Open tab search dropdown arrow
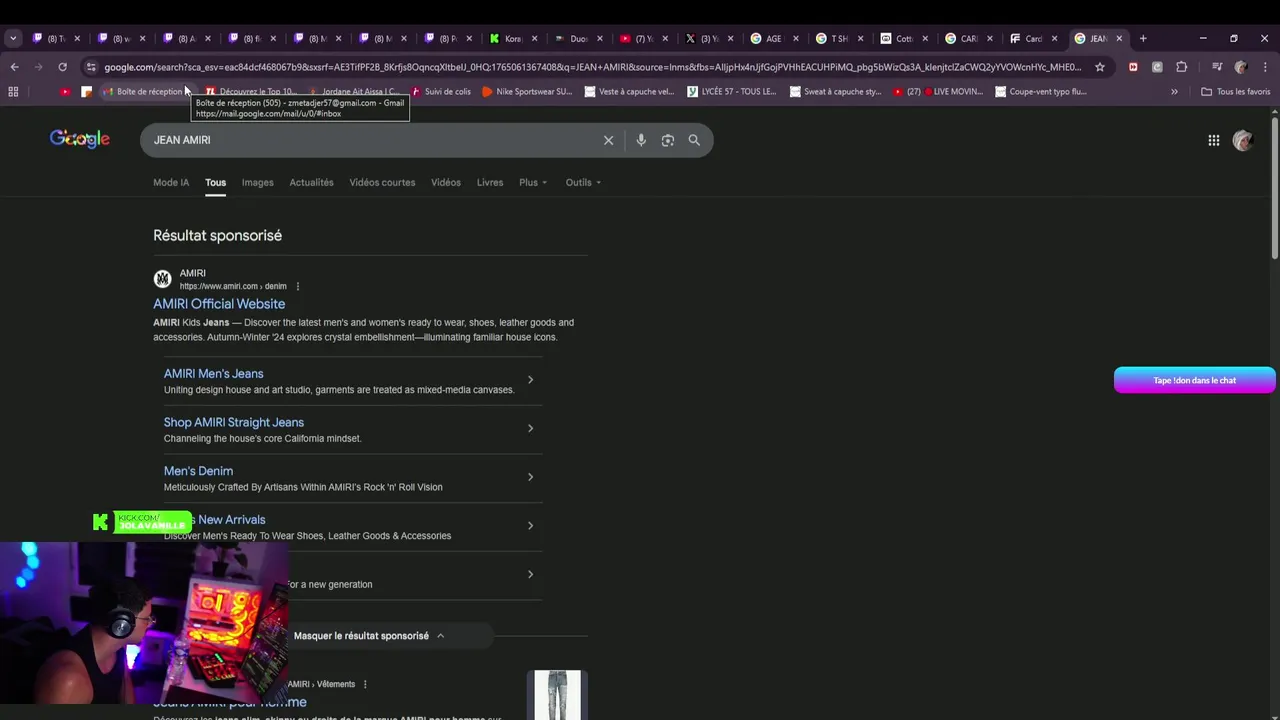This screenshot has height=720, width=1280. pos(13,38)
